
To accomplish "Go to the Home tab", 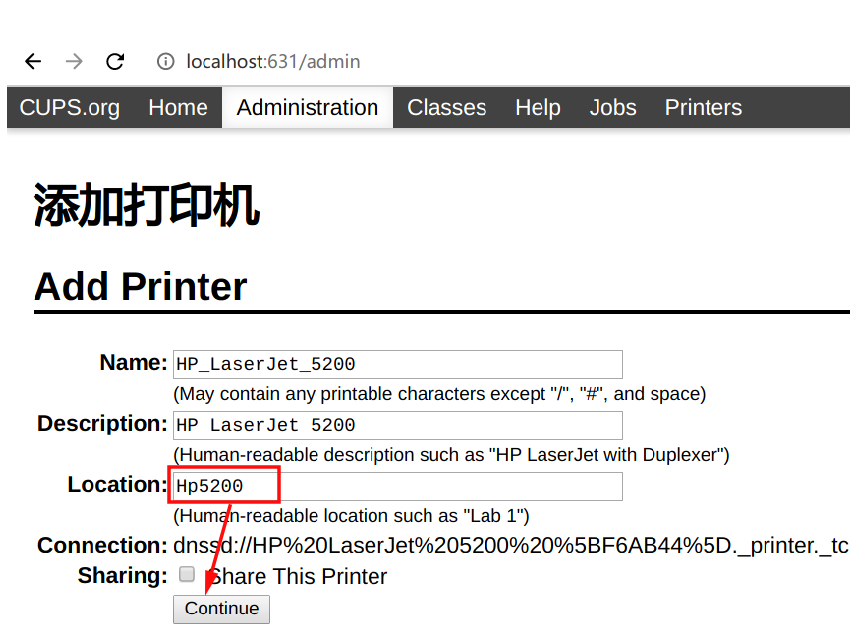I will 178,108.
